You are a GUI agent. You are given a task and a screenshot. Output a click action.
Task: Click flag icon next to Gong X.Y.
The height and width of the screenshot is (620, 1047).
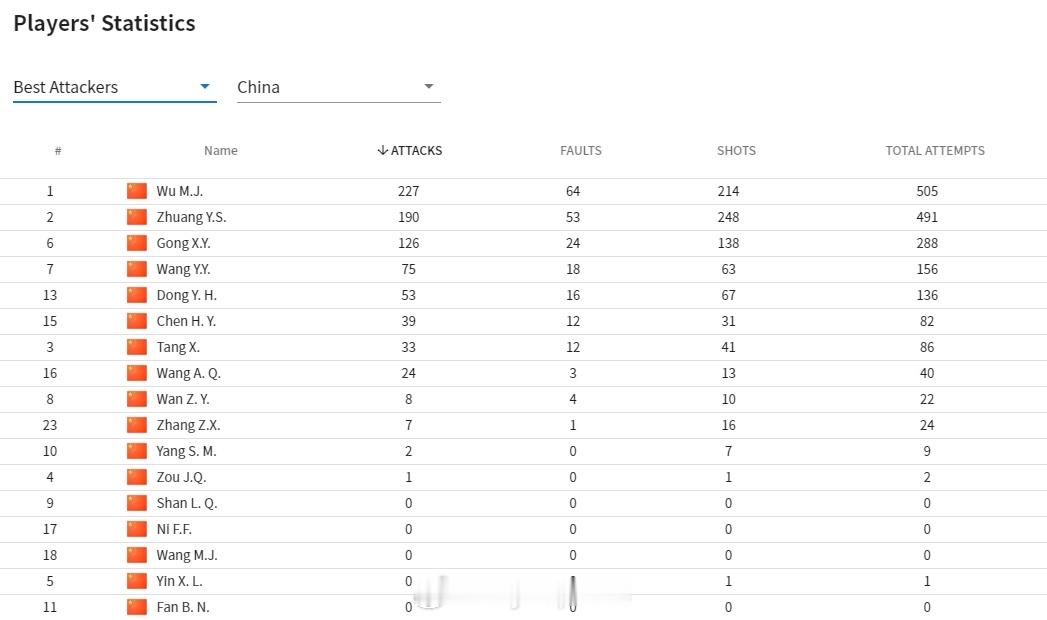click(137, 243)
